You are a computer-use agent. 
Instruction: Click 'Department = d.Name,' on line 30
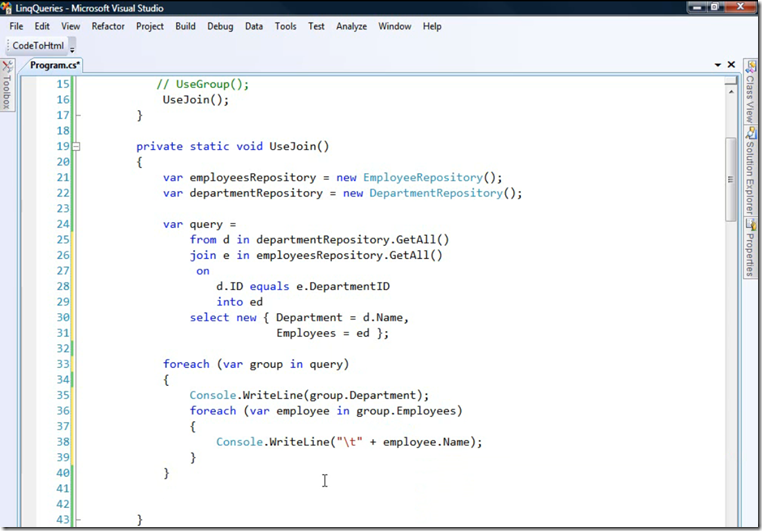pos(342,317)
